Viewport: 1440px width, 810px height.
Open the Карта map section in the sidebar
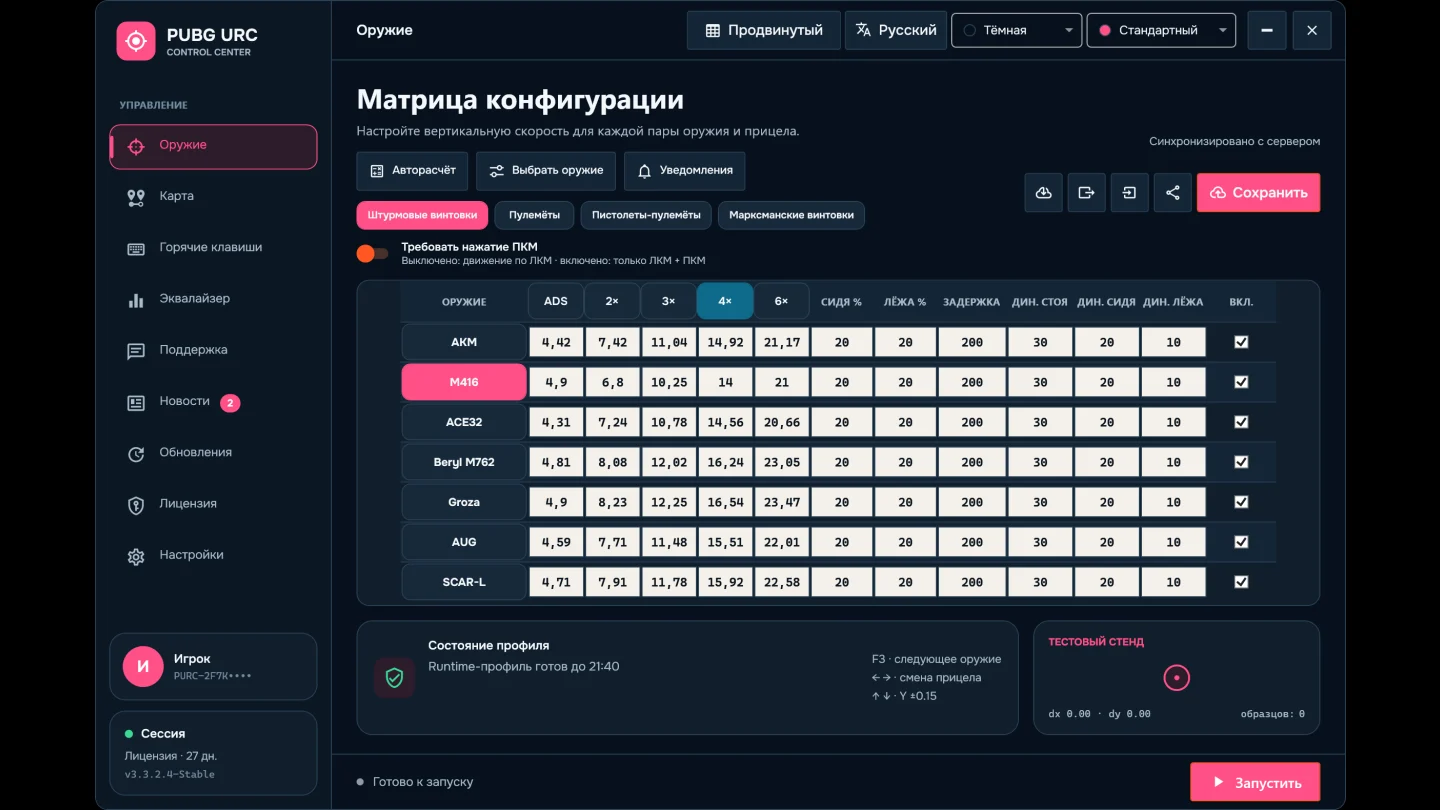click(x=213, y=196)
